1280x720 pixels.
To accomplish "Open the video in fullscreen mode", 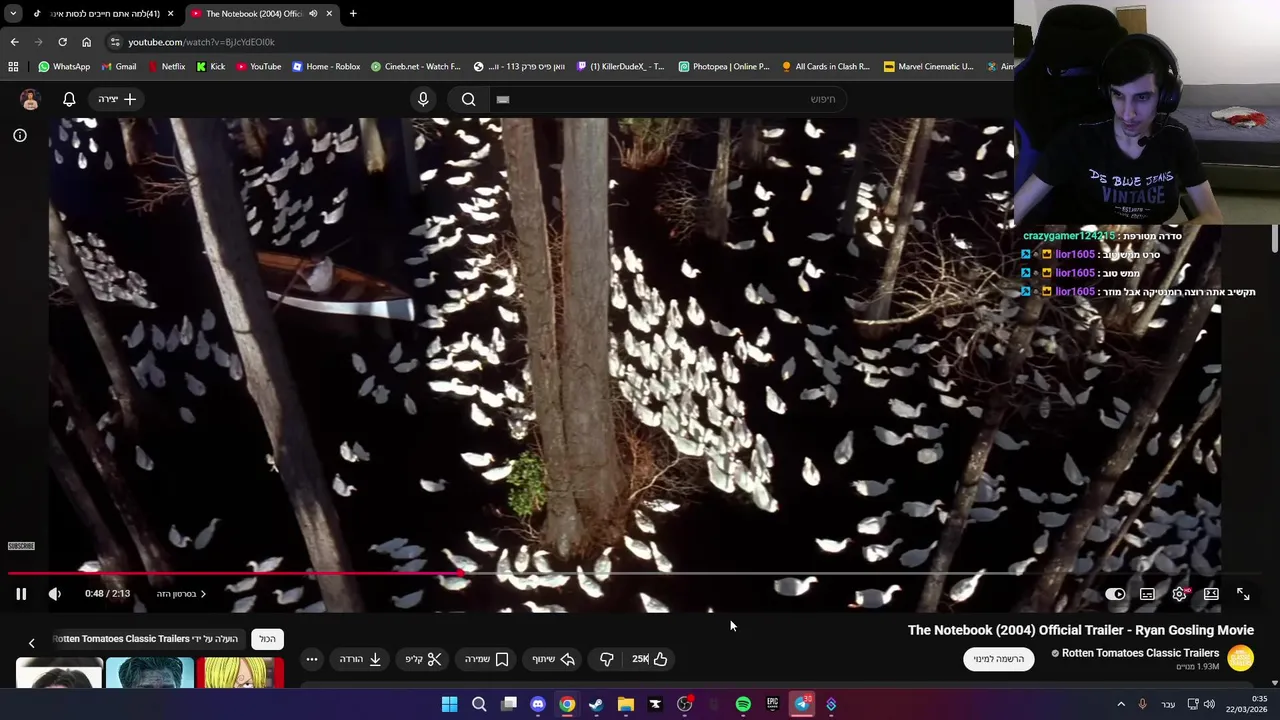I will click(x=1243, y=594).
